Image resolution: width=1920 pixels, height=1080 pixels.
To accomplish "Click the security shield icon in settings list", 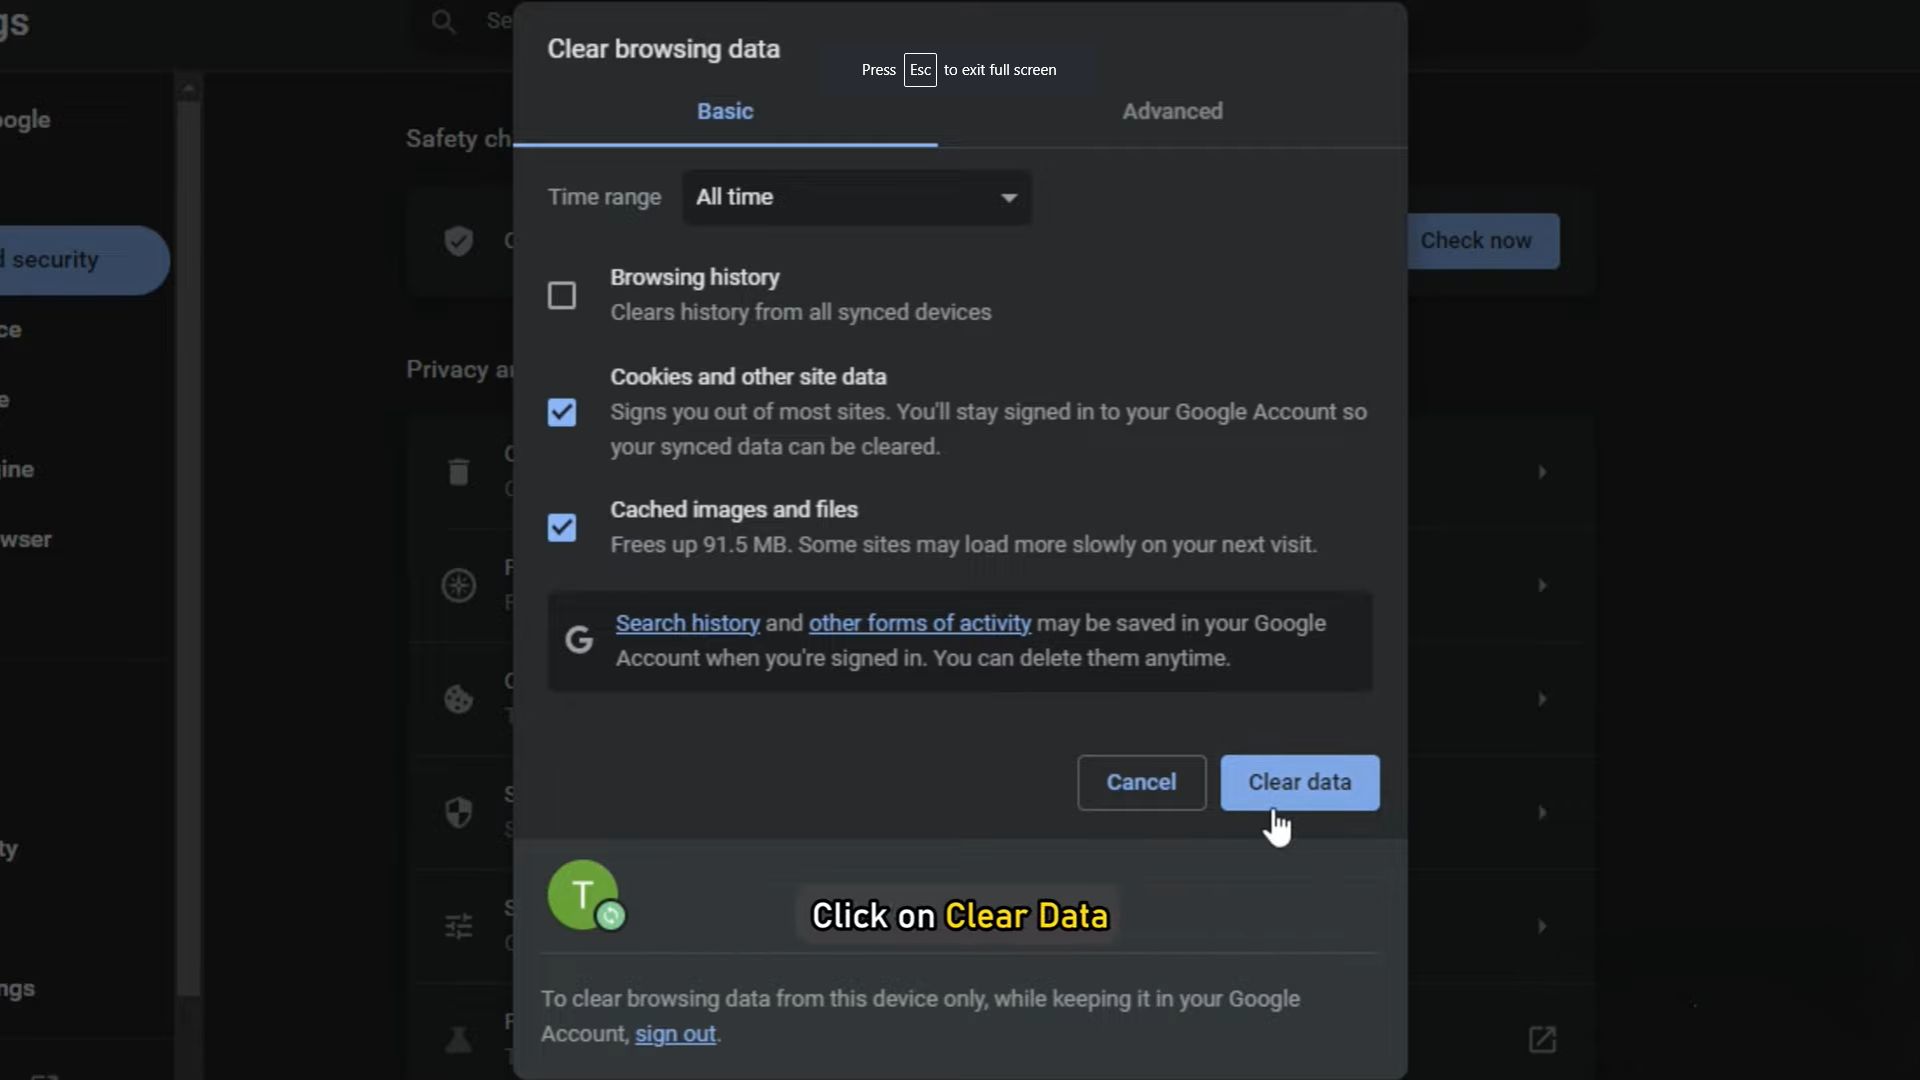I will [x=459, y=812].
